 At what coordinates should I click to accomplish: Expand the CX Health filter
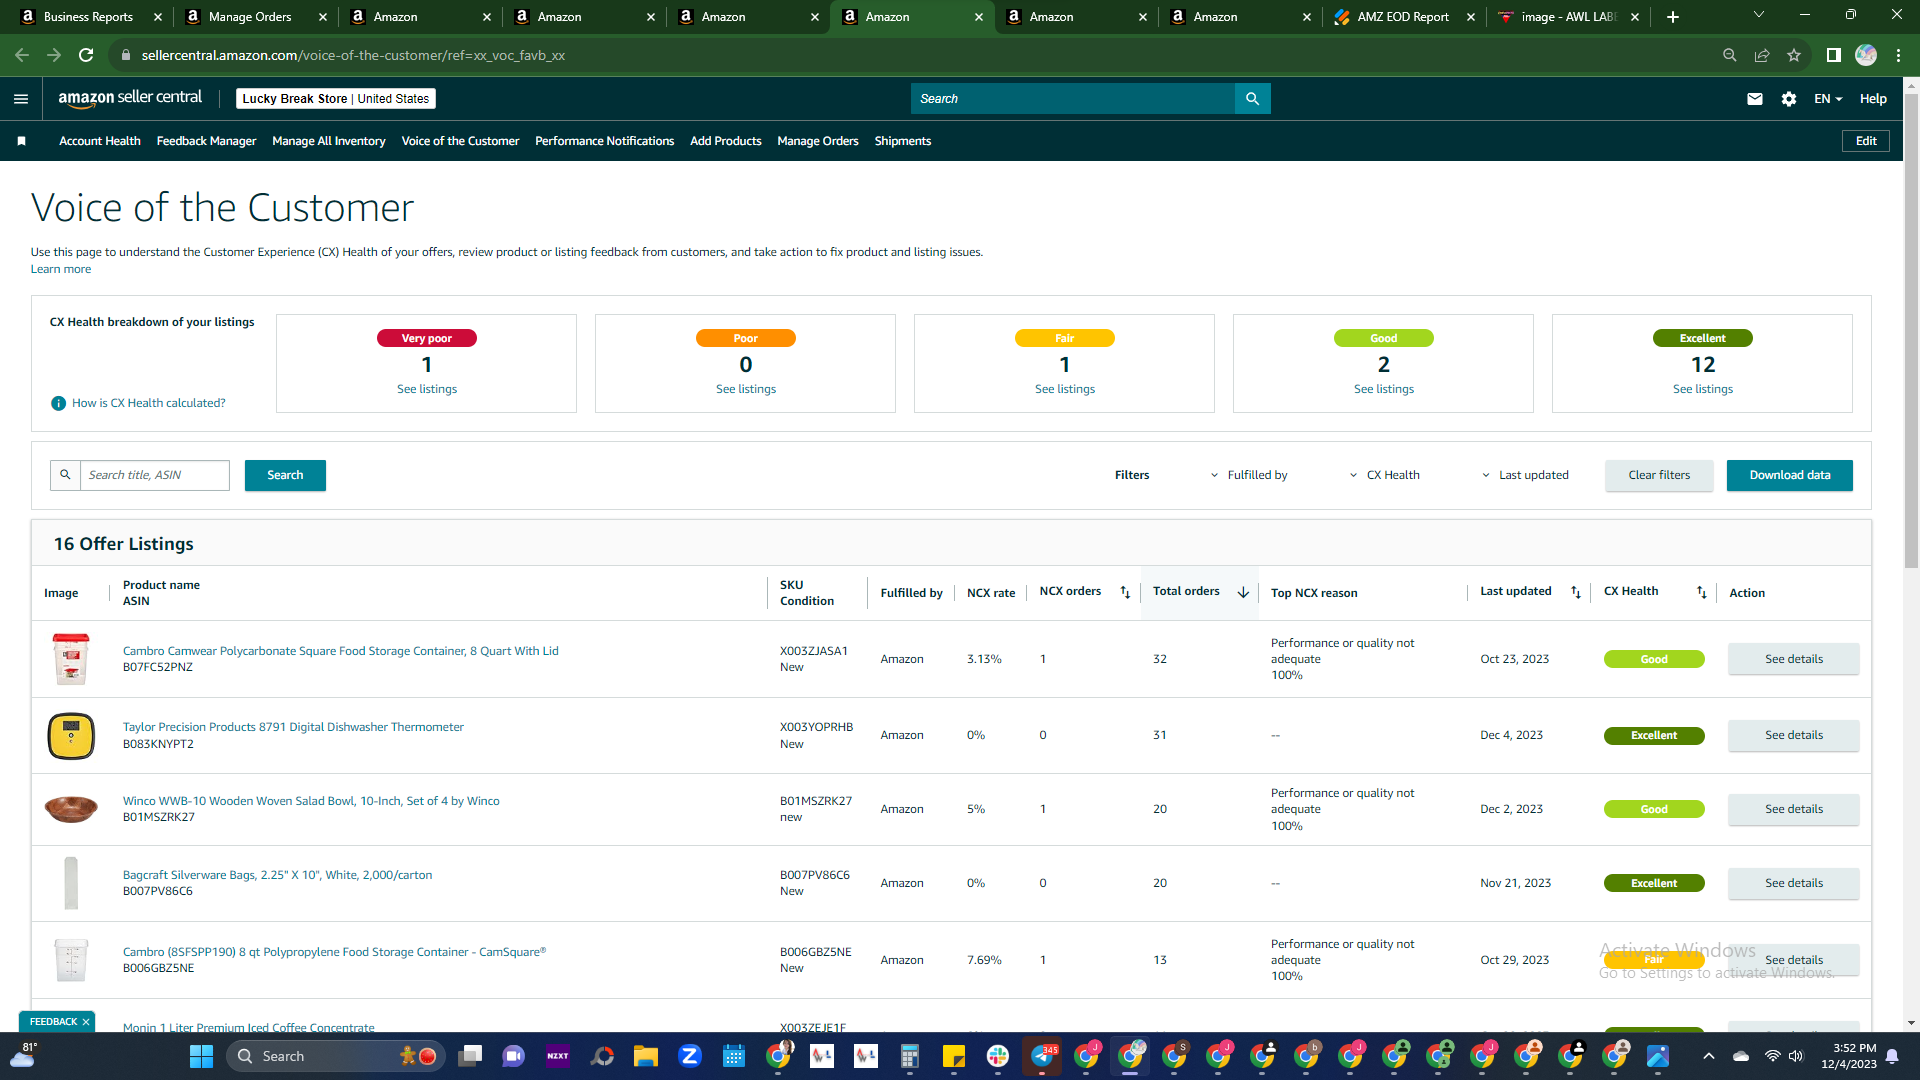point(1385,475)
